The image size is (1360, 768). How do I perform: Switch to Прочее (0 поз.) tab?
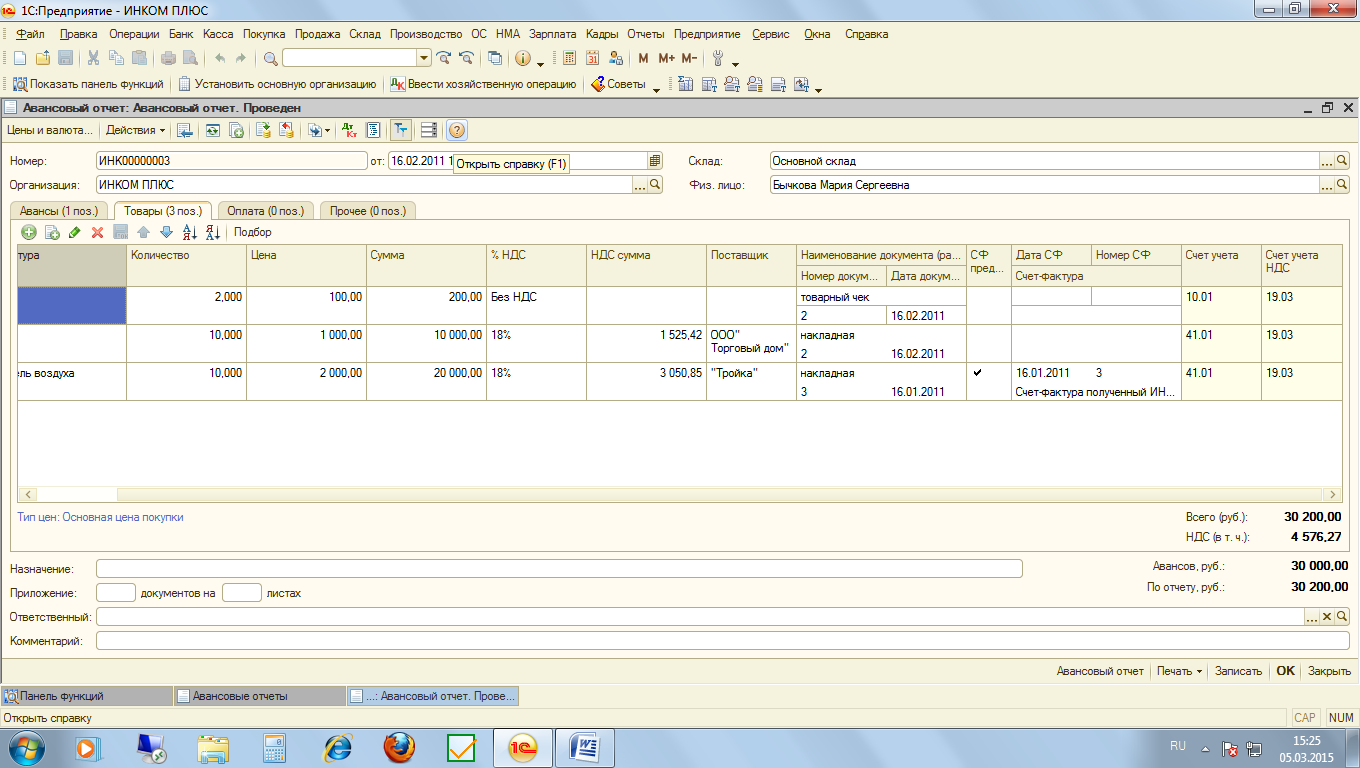[369, 210]
